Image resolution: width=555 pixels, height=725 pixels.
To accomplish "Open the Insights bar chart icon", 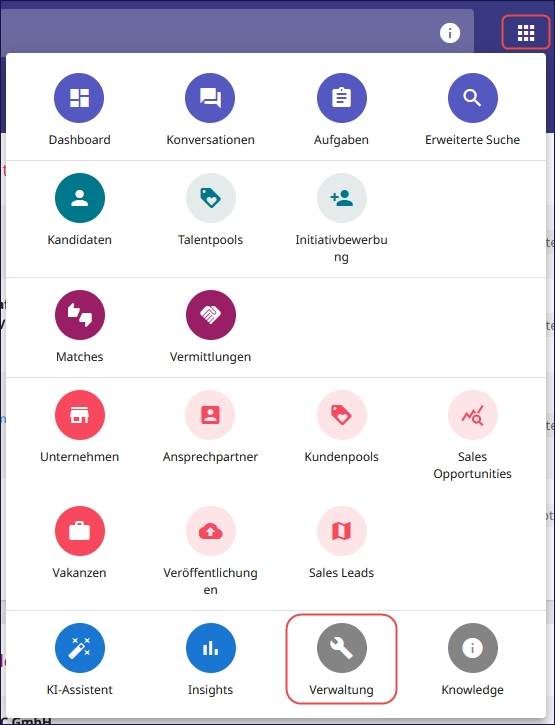I will point(210,648).
